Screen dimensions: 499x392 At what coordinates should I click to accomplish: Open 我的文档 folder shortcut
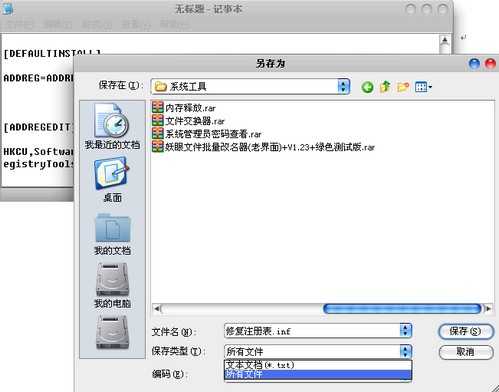pos(112,234)
